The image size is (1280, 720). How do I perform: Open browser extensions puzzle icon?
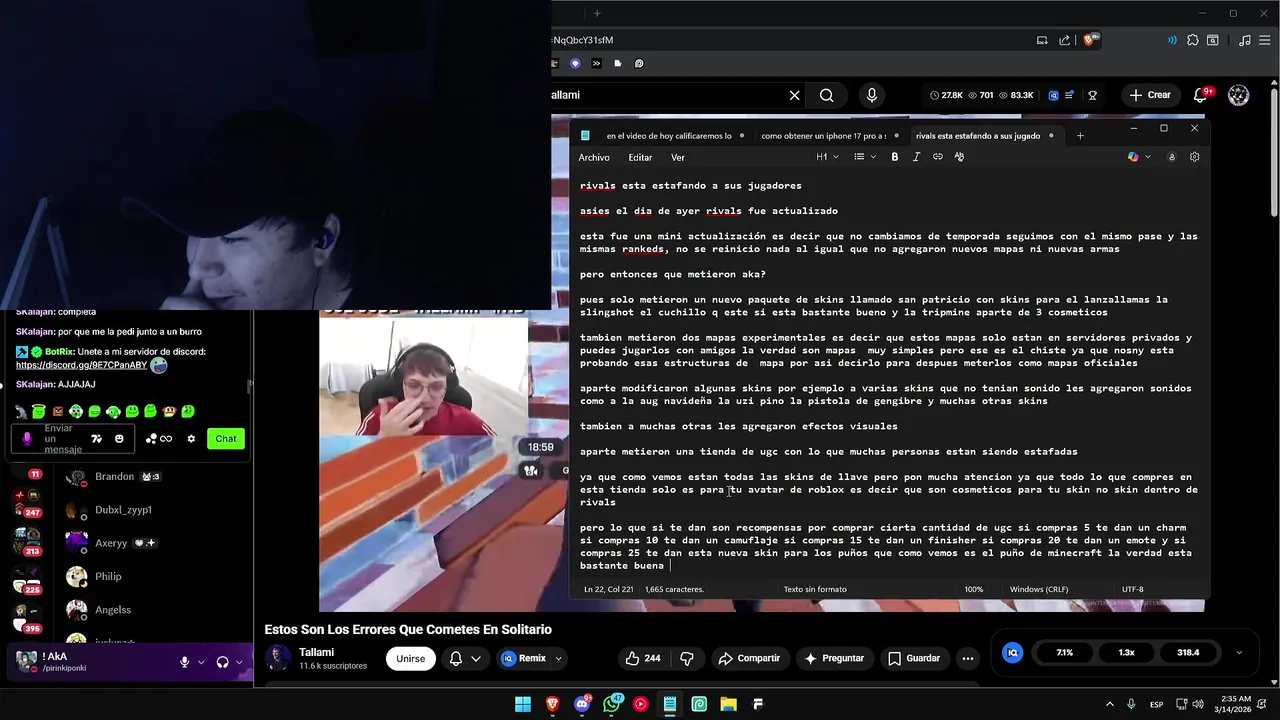(x=1192, y=40)
